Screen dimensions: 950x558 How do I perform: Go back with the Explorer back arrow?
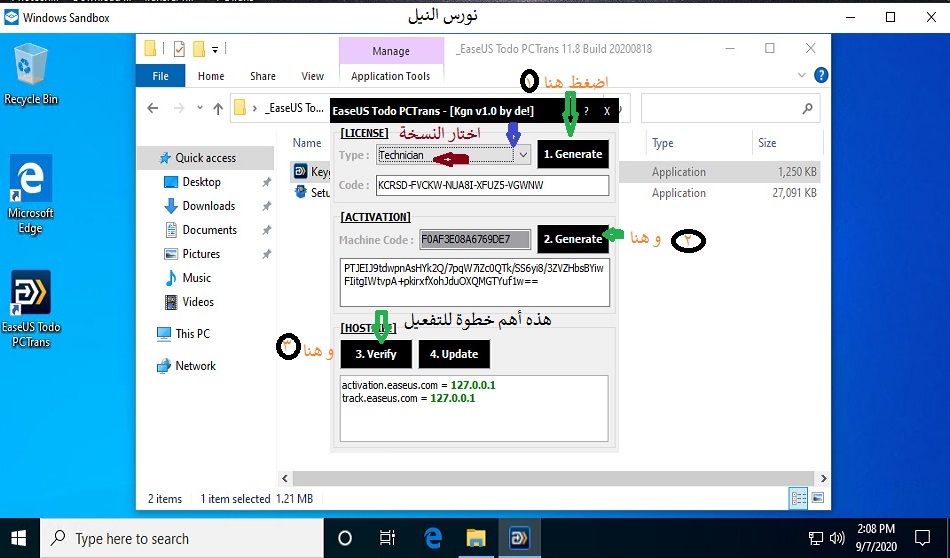(x=153, y=108)
